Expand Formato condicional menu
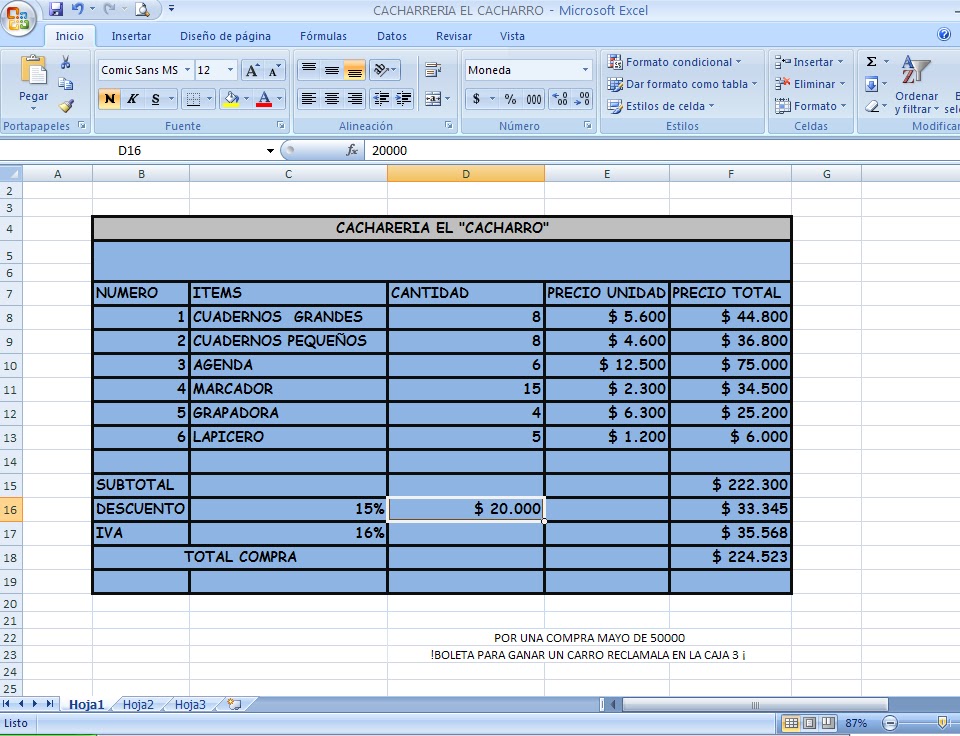 [673, 62]
